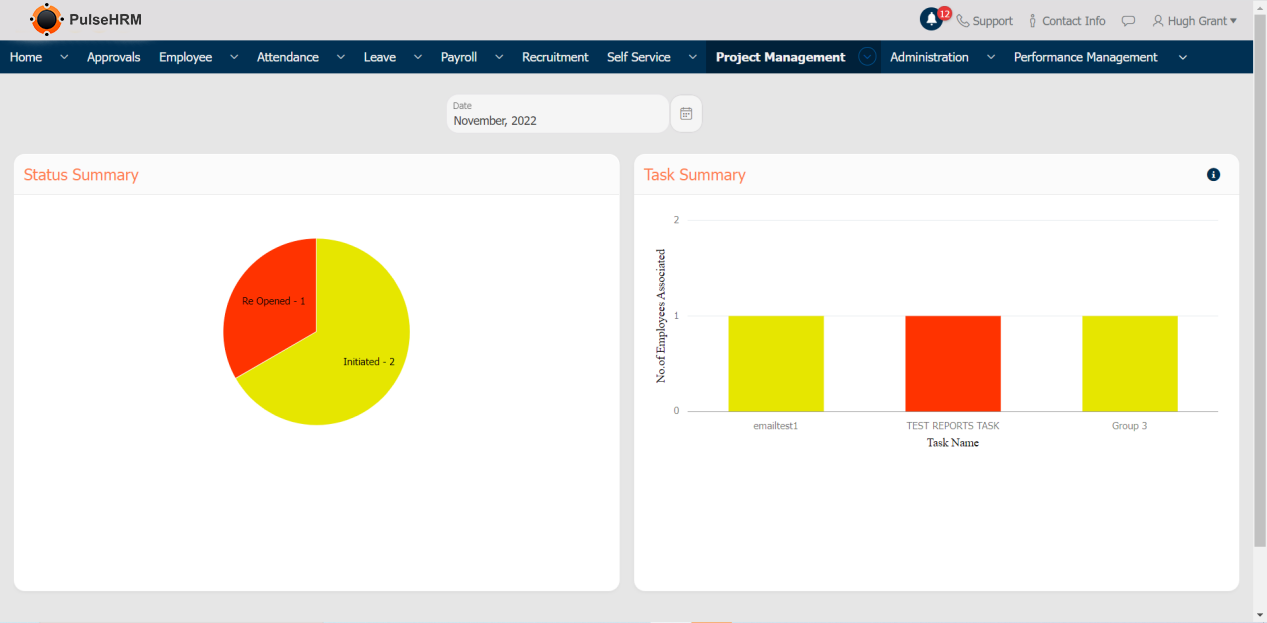Click the Task Summary info icon

tap(1213, 175)
